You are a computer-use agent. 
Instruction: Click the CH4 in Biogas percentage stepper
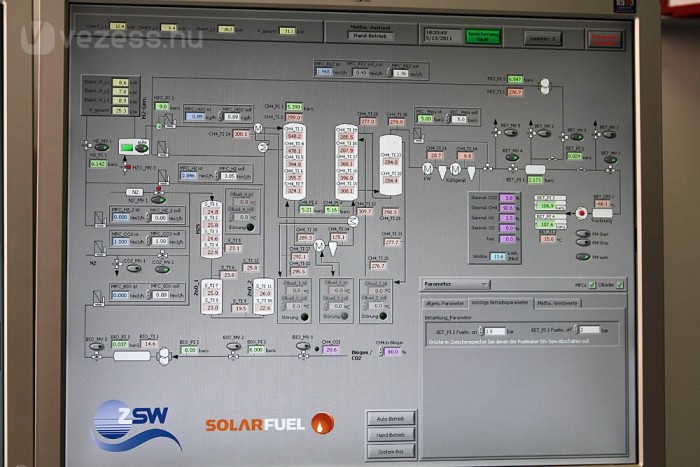pyautogui.click(x=380, y=352)
